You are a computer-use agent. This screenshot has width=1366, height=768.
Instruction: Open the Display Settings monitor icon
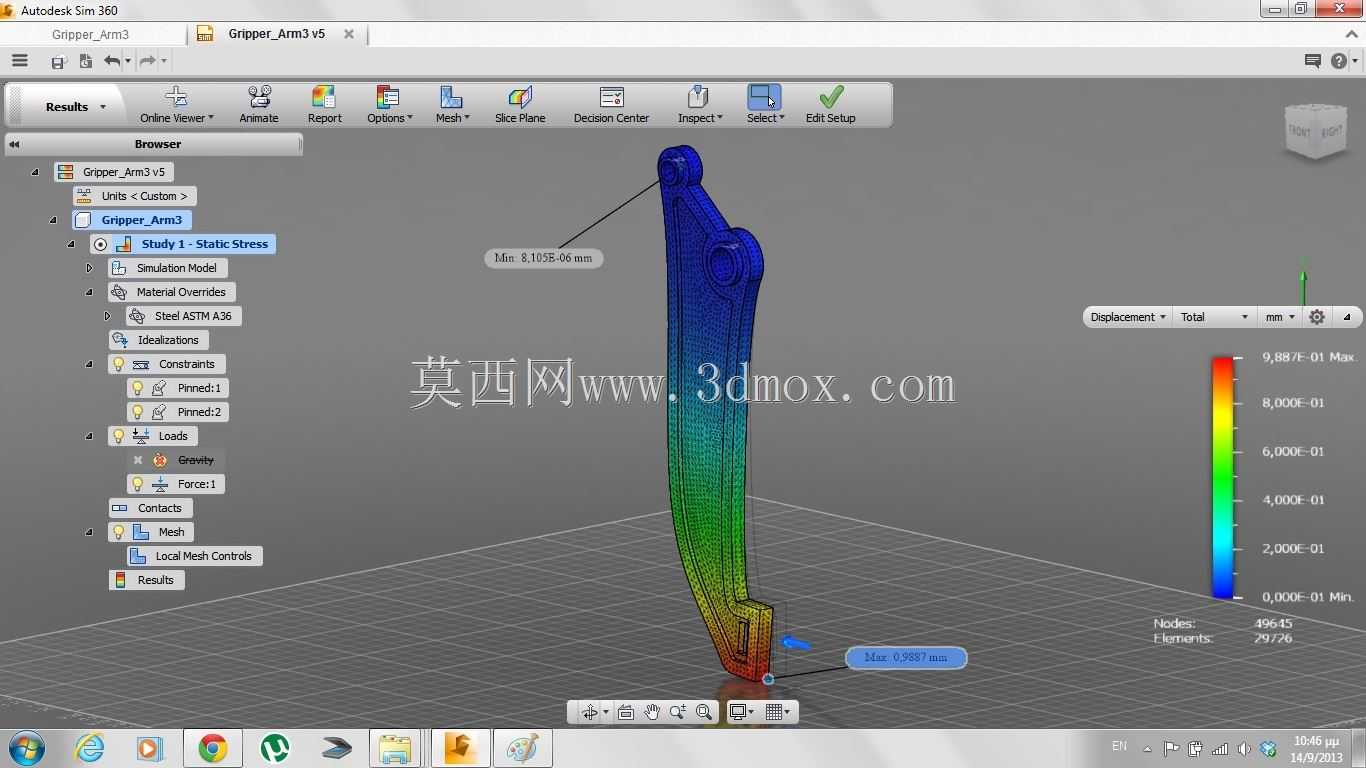(x=741, y=712)
